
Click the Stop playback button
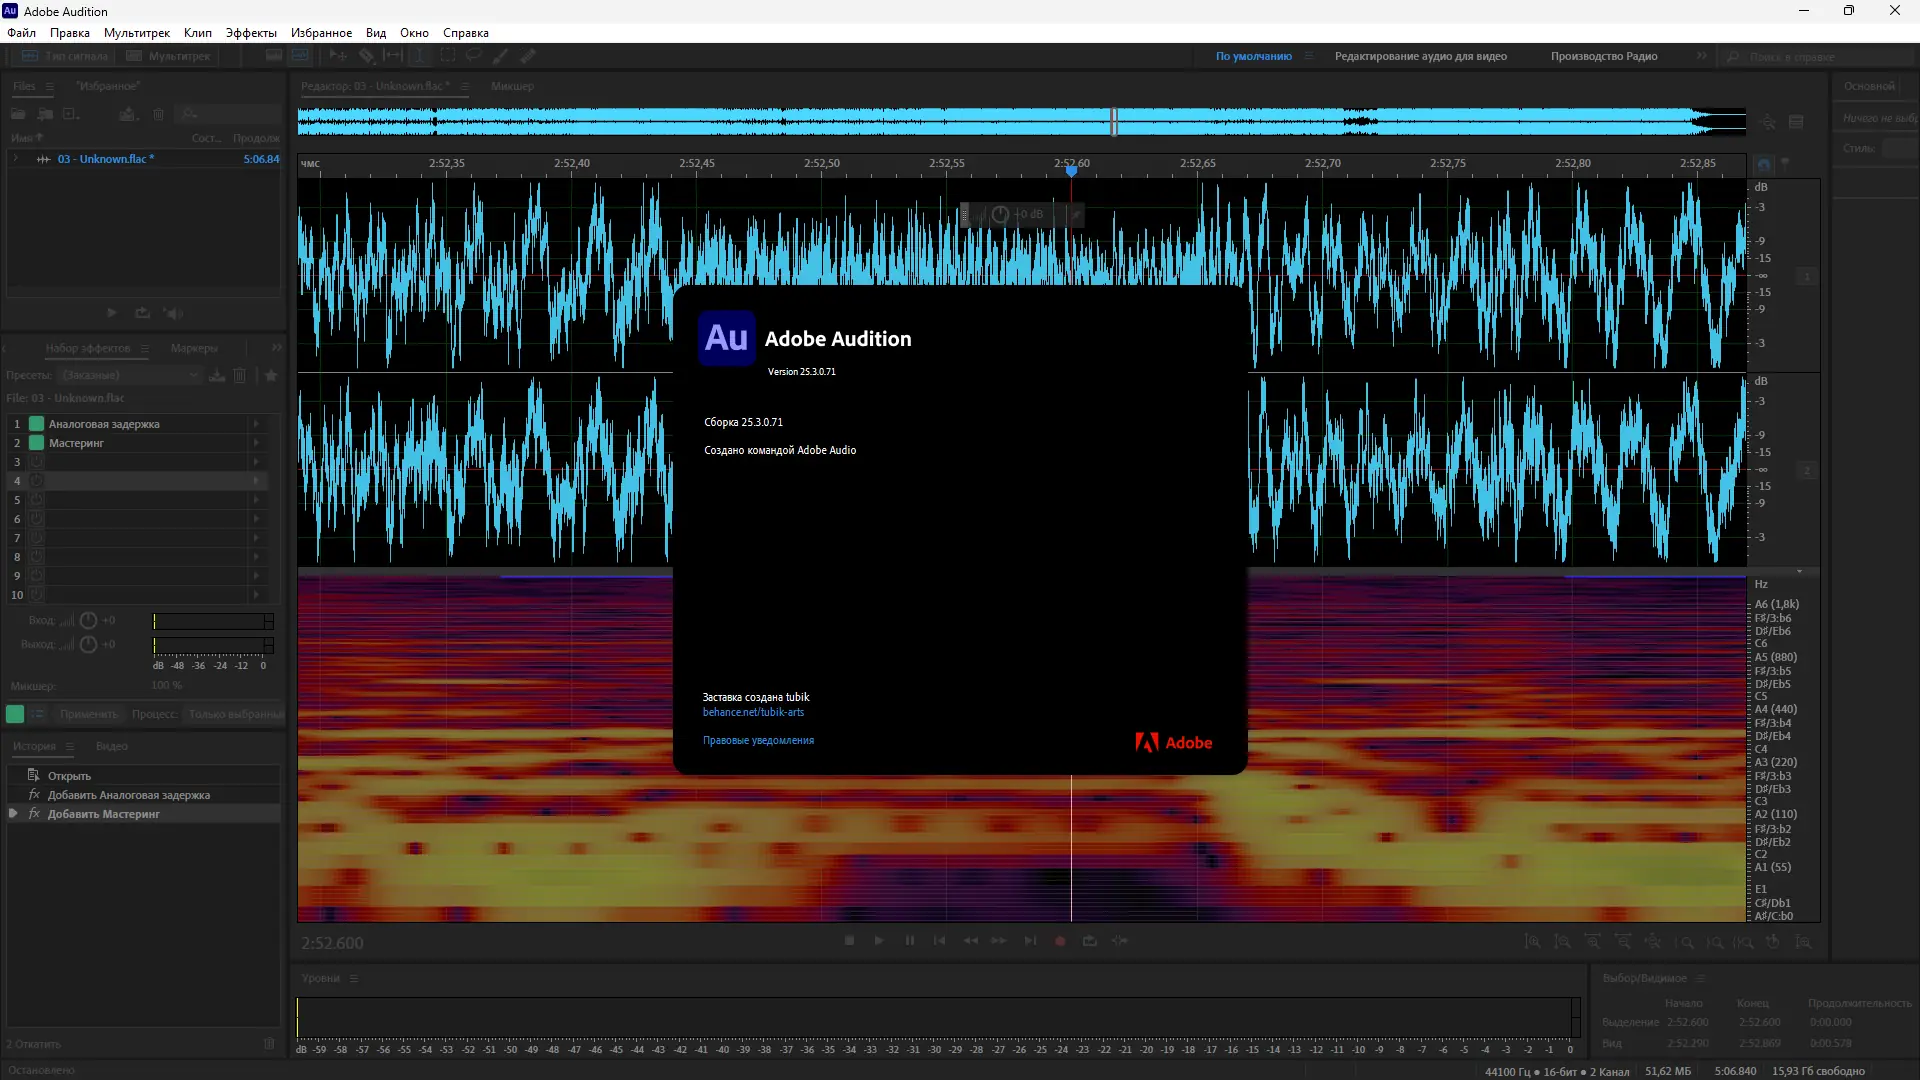[849, 941]
